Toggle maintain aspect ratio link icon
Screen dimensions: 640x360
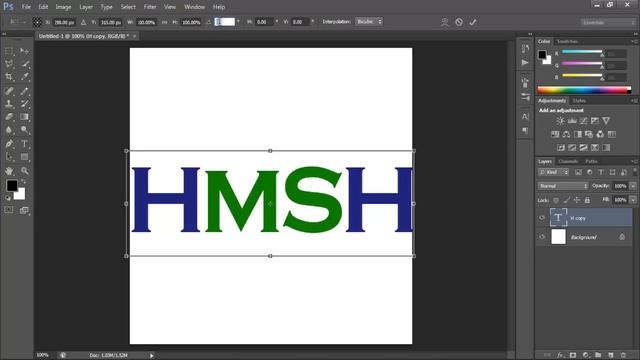pyautogui.click(x=164, y=22)
